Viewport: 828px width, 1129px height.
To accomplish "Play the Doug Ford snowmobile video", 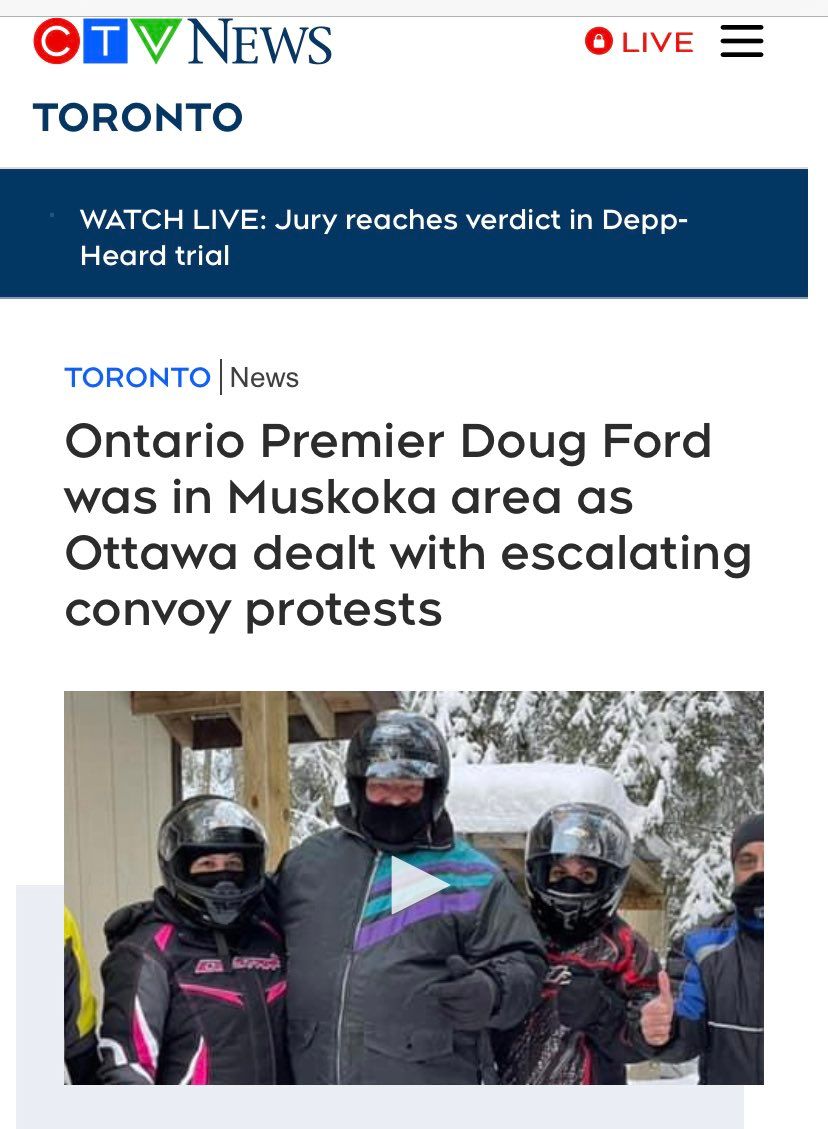I will [418, 885].
